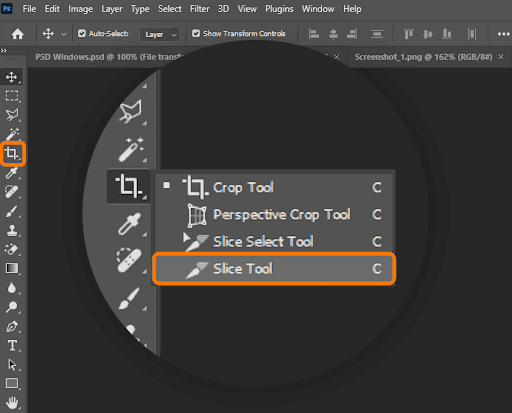Image resolution: width=512 pixels, height=413 pixels.
Task: Toggle the Auto-Select checkbox
Action: pyautogui.click(x=82, y=33)
